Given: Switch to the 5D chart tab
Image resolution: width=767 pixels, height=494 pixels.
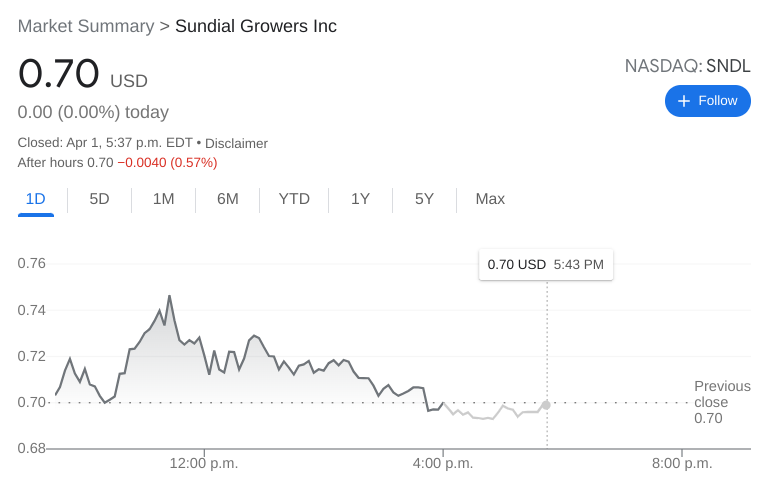Looking at the screenshot, I should 99,199.
